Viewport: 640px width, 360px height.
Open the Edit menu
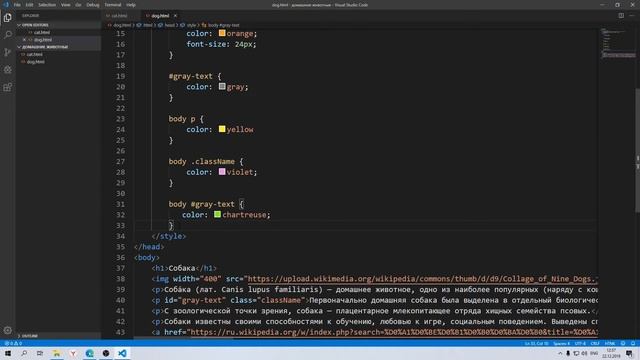pyautogui.click(x=29, y=5)
